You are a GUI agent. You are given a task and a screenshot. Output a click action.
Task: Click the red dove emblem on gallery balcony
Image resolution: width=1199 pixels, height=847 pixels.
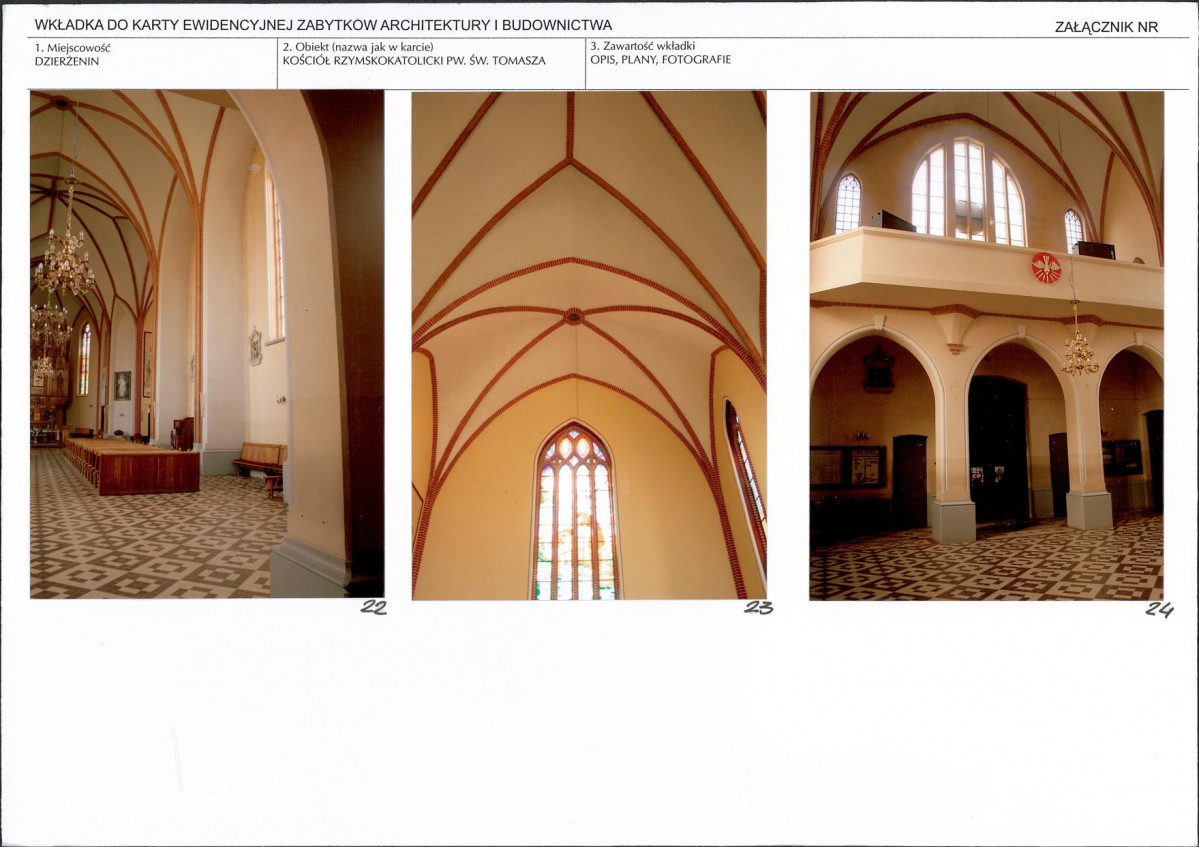(x=1046, y=268)
